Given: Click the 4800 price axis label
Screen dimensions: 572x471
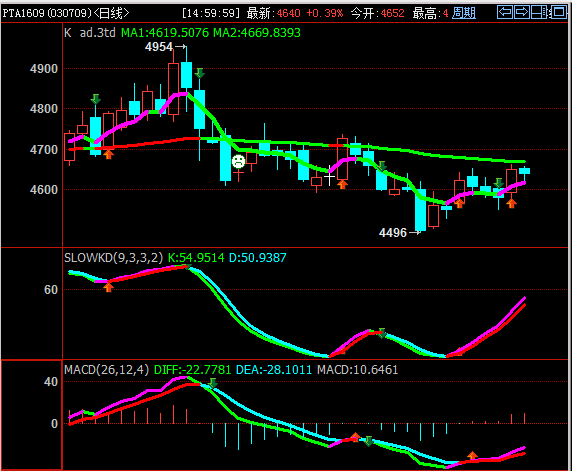Looking at the screenshot, I should (44, 109).
